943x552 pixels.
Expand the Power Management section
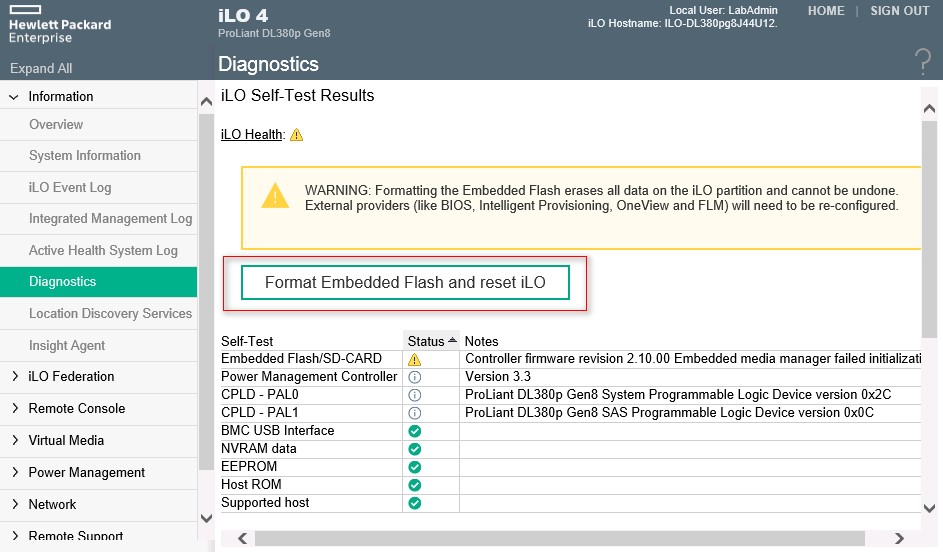(14, 473)
